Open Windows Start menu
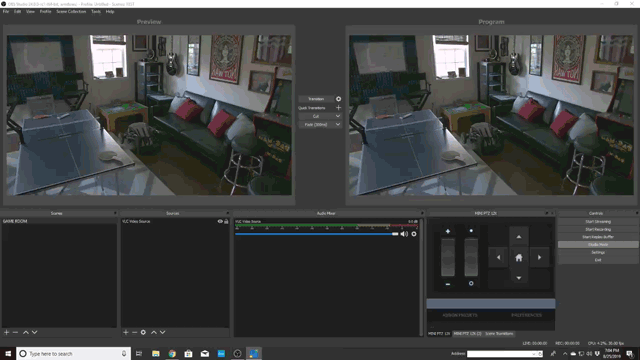Image resolution: width=640 pixels, height=360 pixels. [8, 353]
